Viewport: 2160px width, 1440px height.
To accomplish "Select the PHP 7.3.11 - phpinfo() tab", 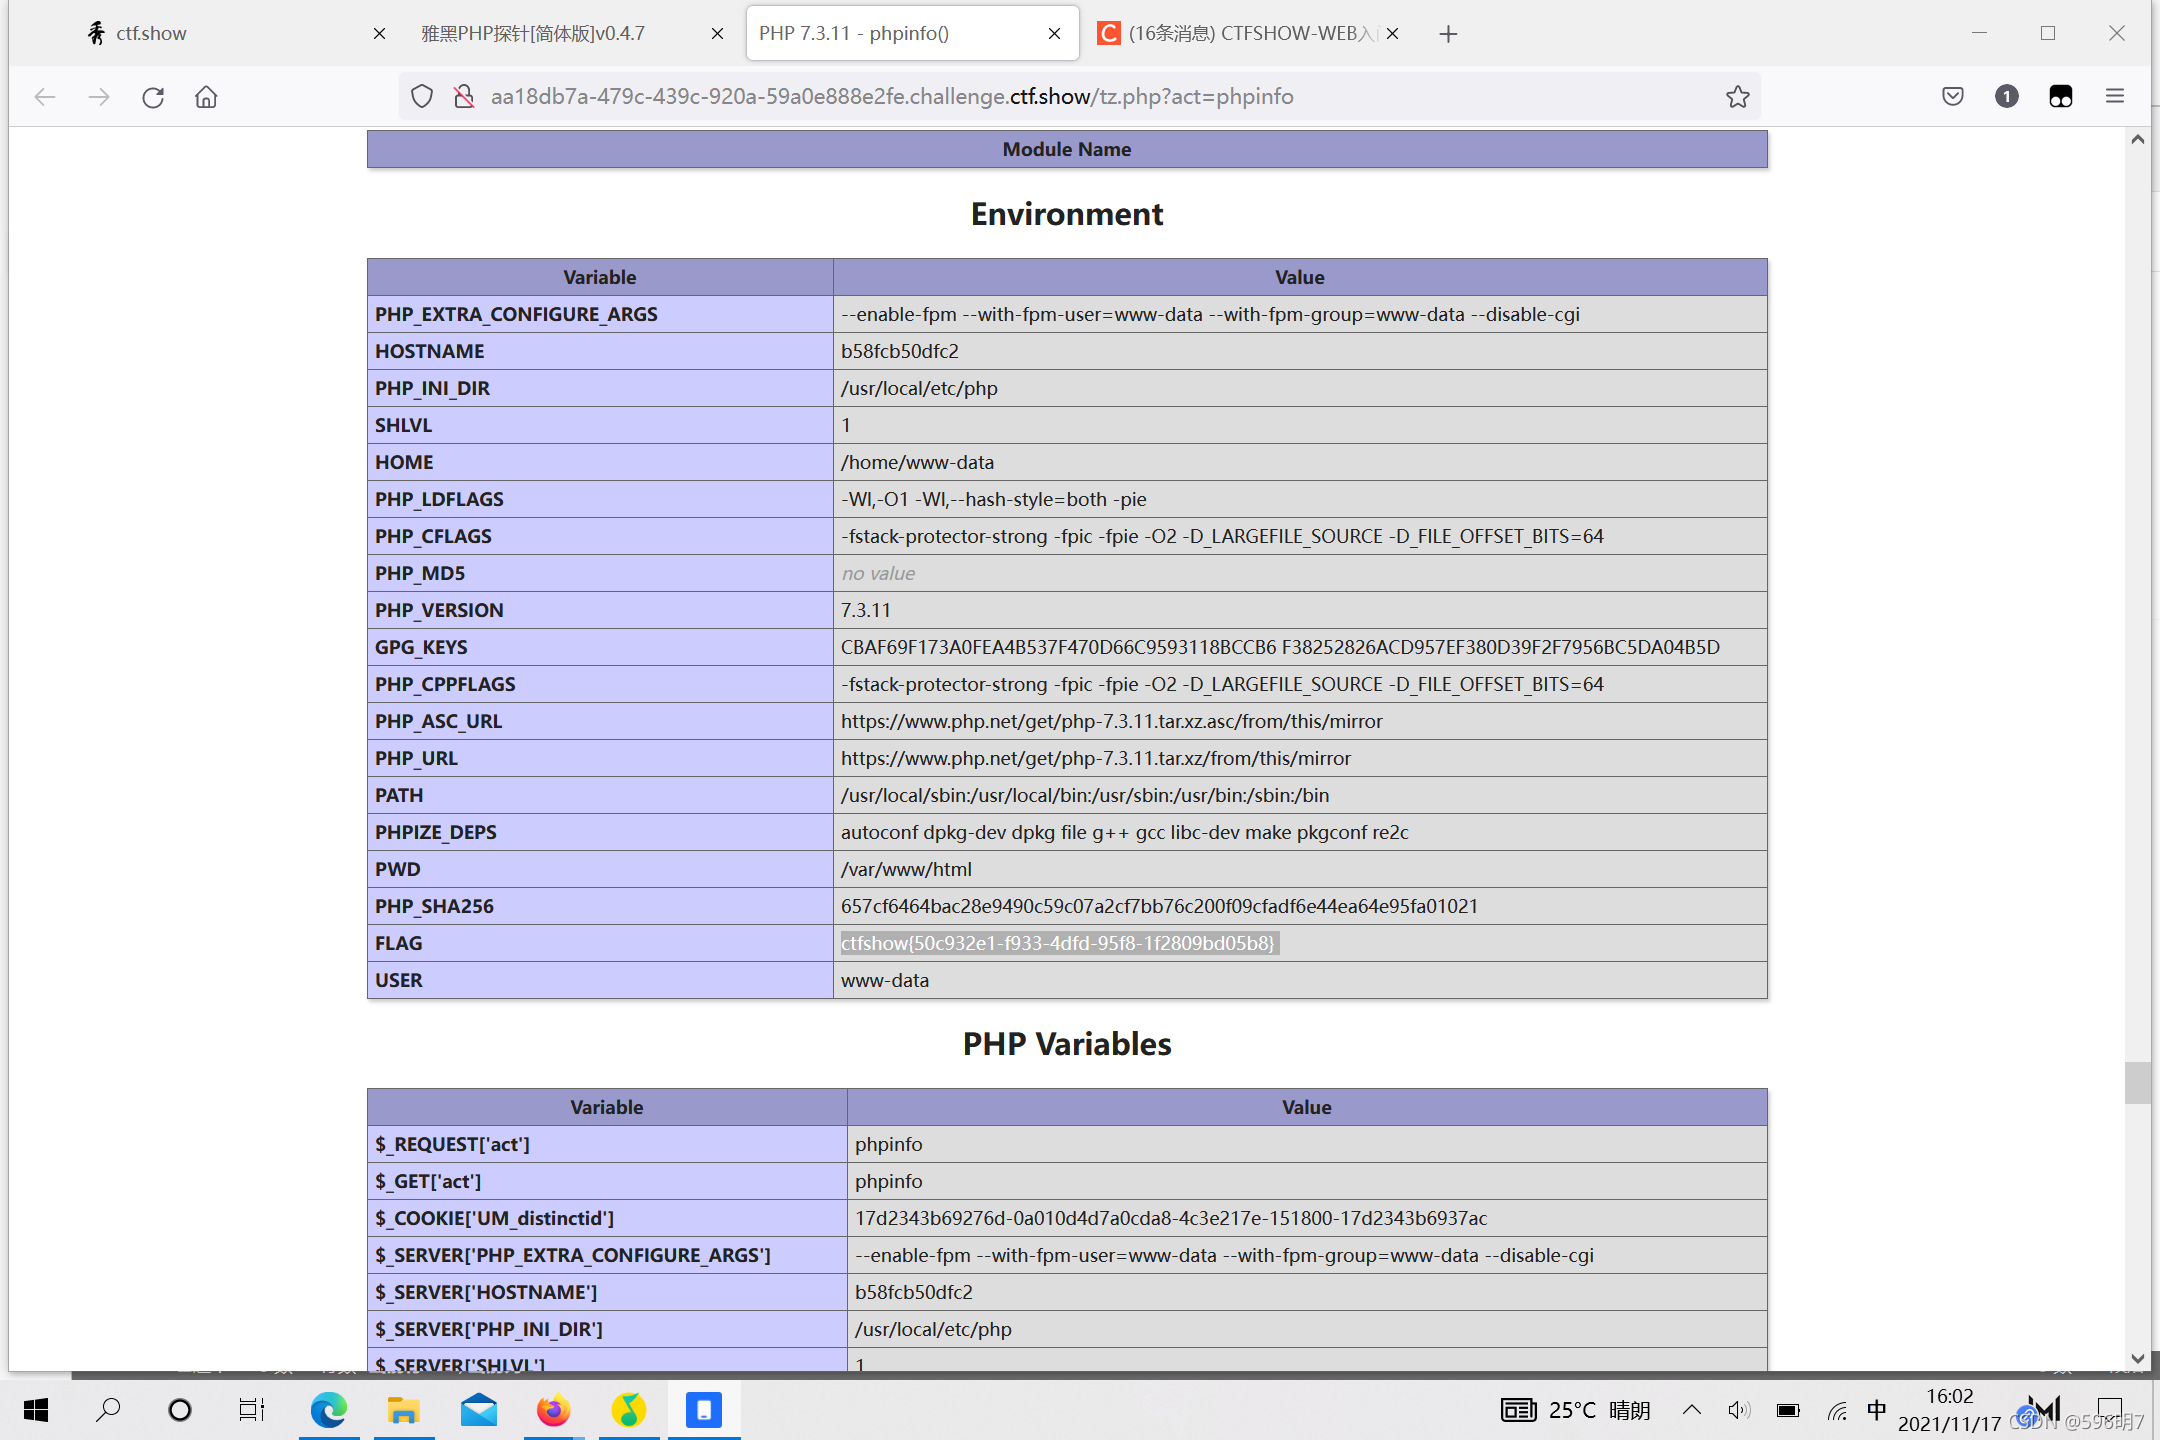I will pyautogui.click(x=911, y=34).
